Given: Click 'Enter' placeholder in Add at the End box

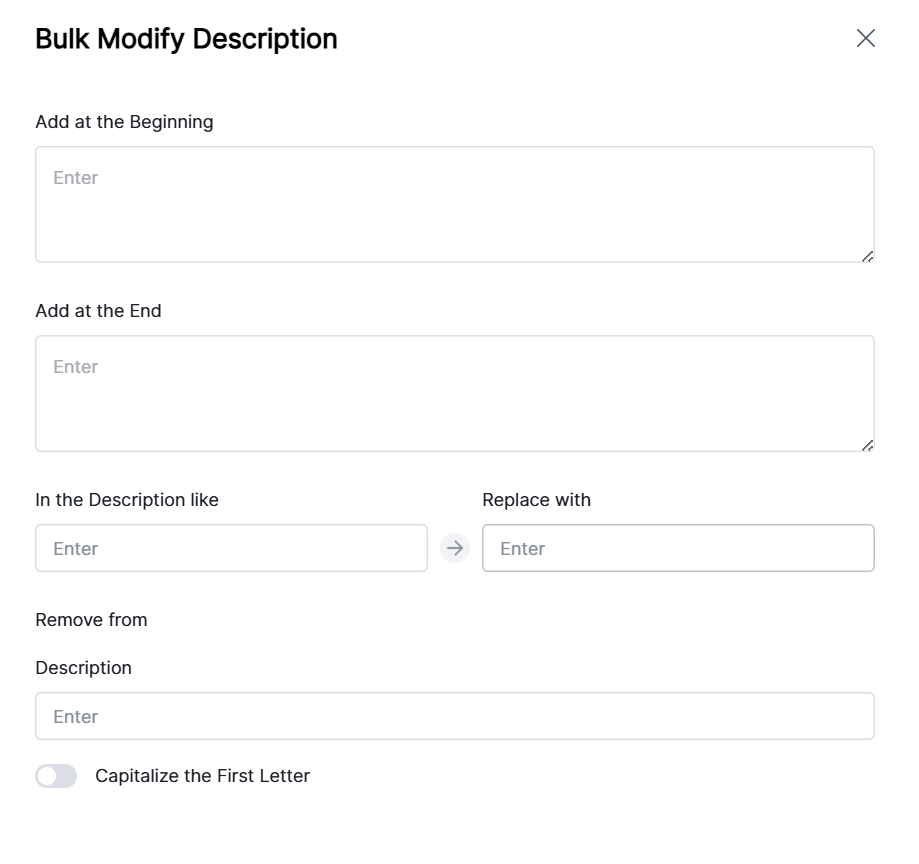Looking at the screenshot, I should click(76, 367).
